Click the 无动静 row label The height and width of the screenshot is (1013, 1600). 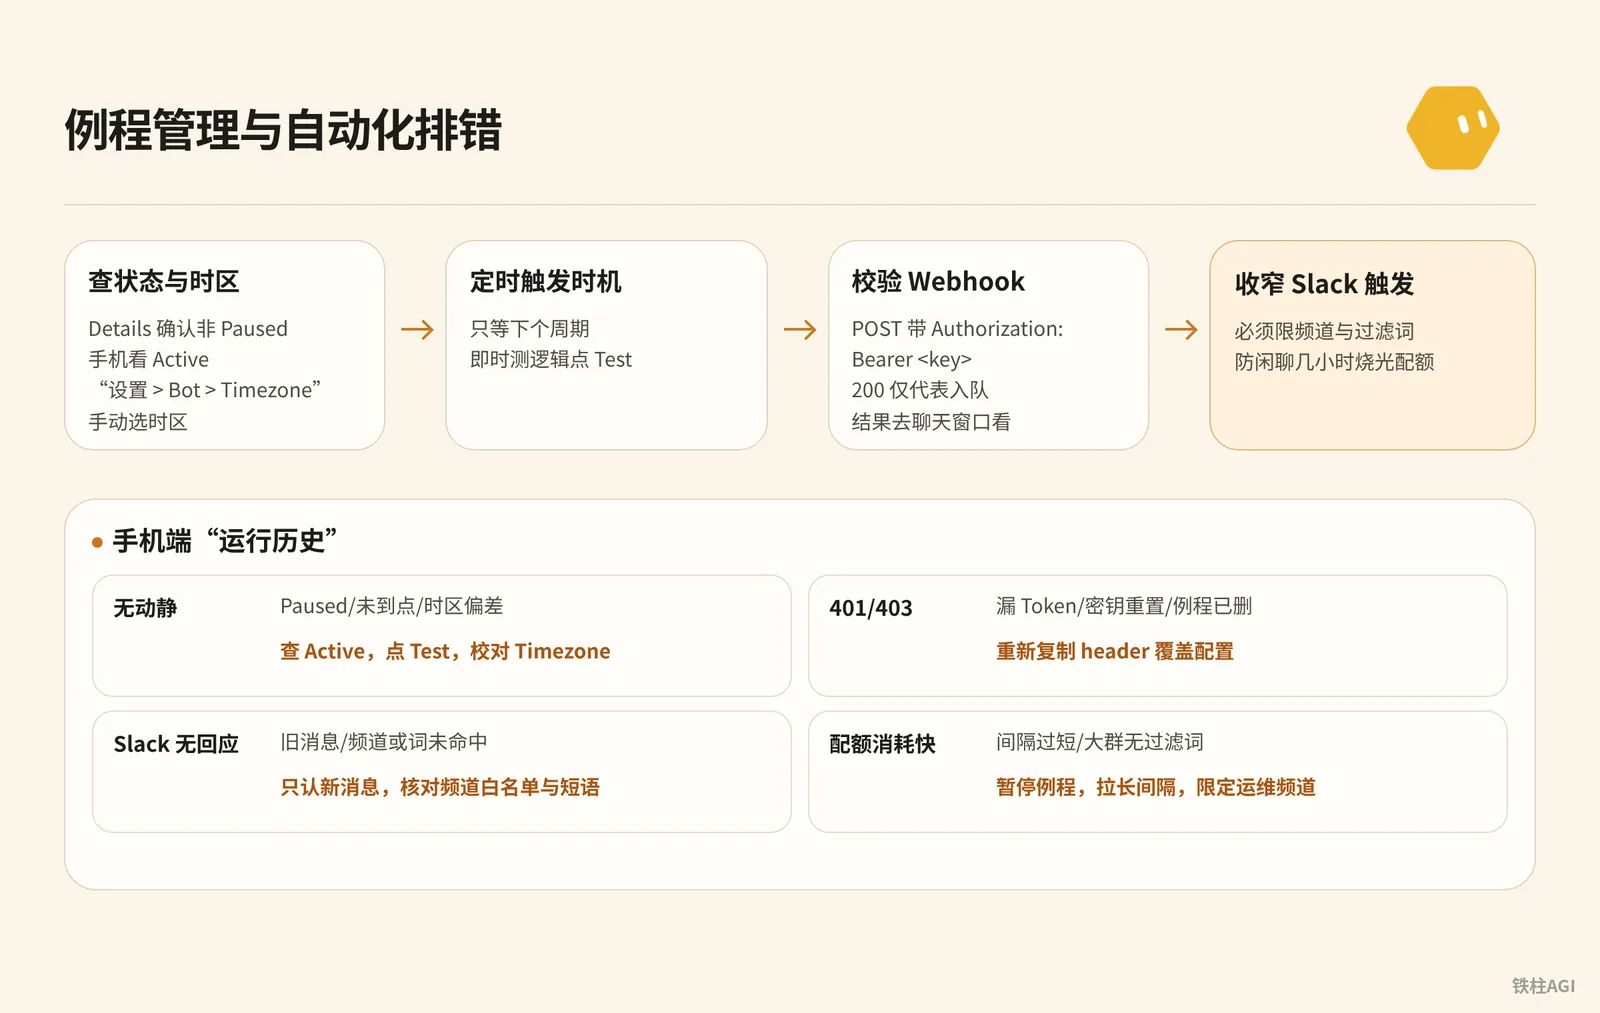click(x=145, y=608)
